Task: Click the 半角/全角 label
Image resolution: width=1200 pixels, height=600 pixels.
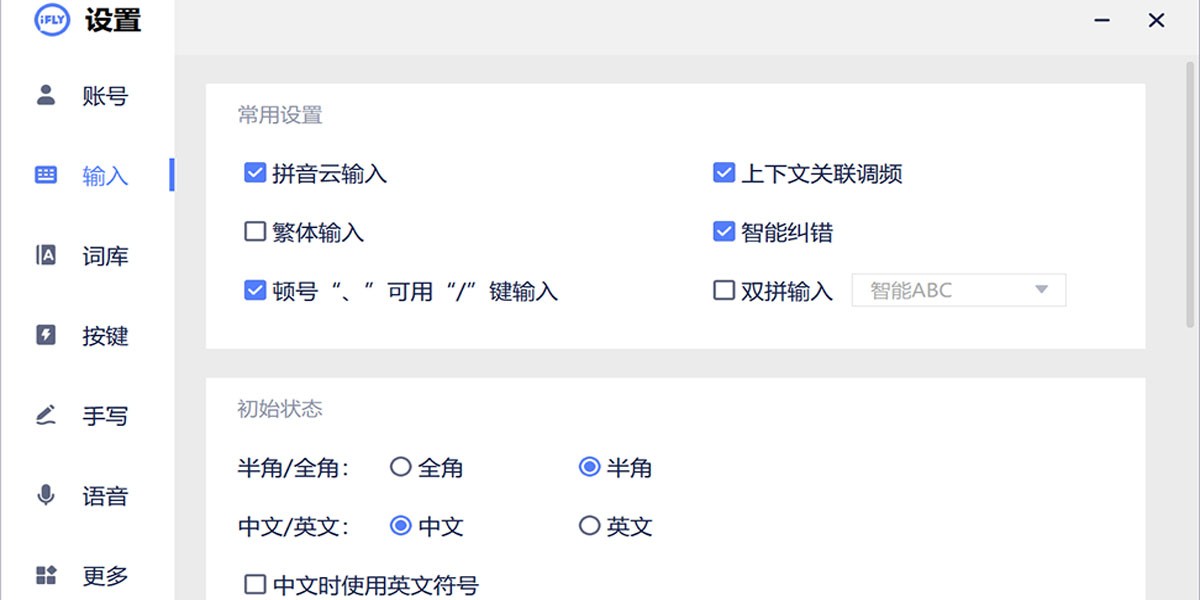Action: pos(293,468)
